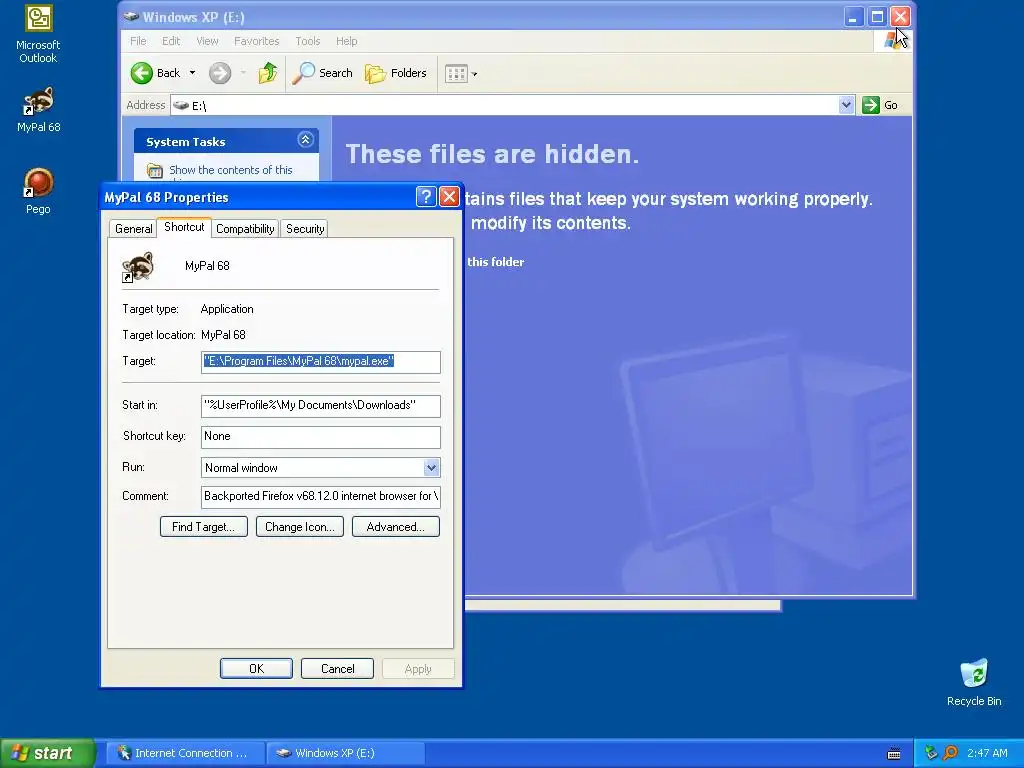The height and width of the screenshot is (768, 1024).
Task: Click the Start in field
Action: pos(321,406)
